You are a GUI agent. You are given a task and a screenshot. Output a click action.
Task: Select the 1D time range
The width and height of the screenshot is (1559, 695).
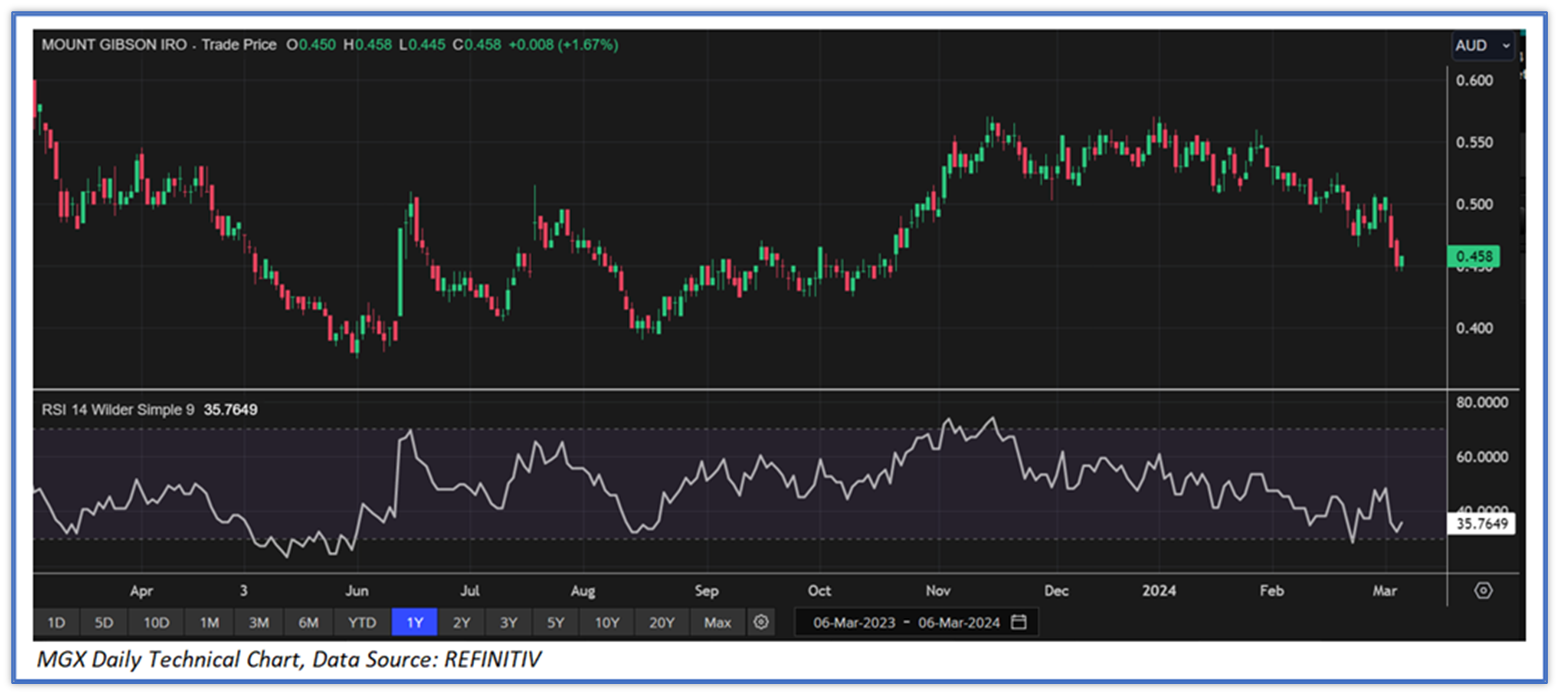56,623
